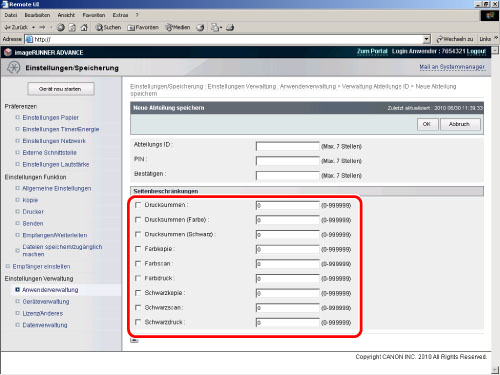The width and height of the screenshot is (500, 375).
Task: Open the Bearbeiten menu
Action: 37,15
